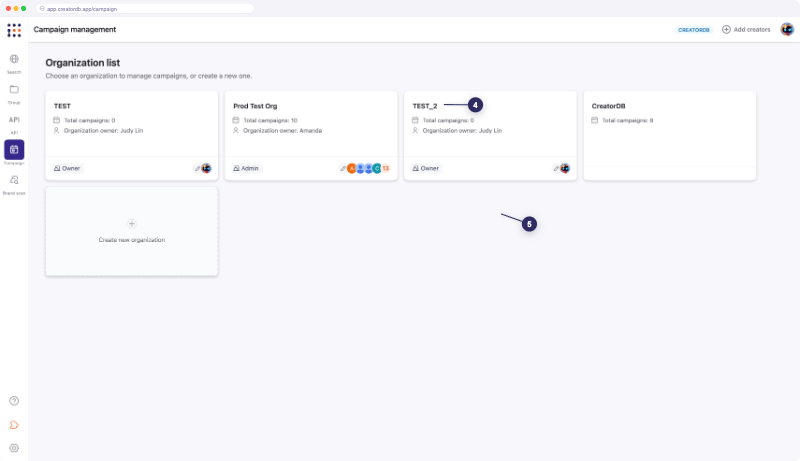
Task: Click the plus icon of Add creators
Action: click(726, 30)
